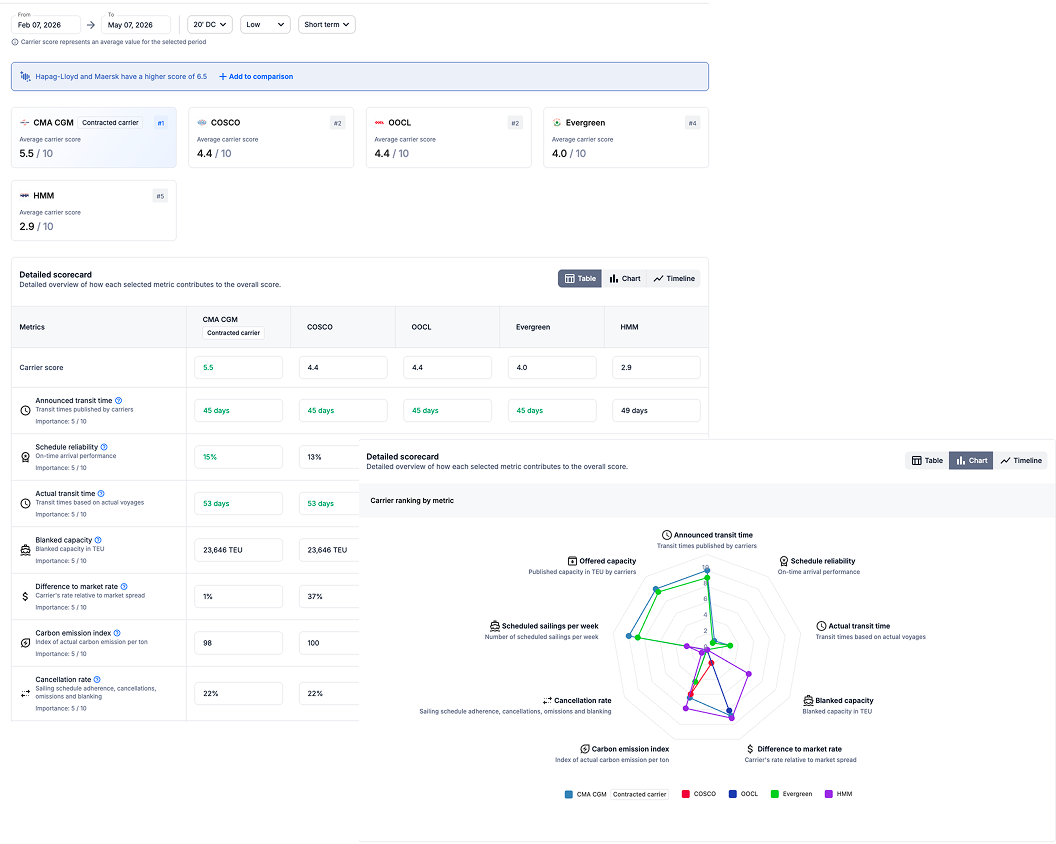
Task: Click the COSCO logo icon in card
Action: [201, 123]
